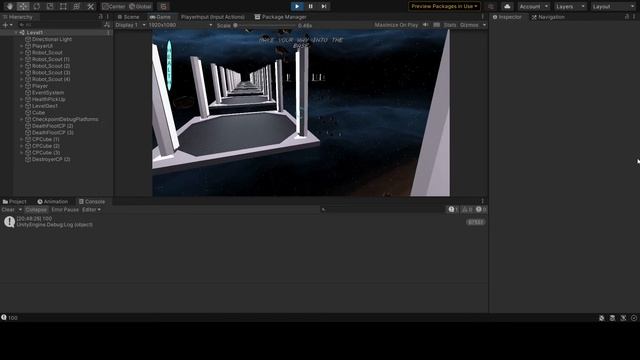This screenshot has height=360, width=640.
Task: Click the status bar info message icon
Action: [x=4, y=317]
